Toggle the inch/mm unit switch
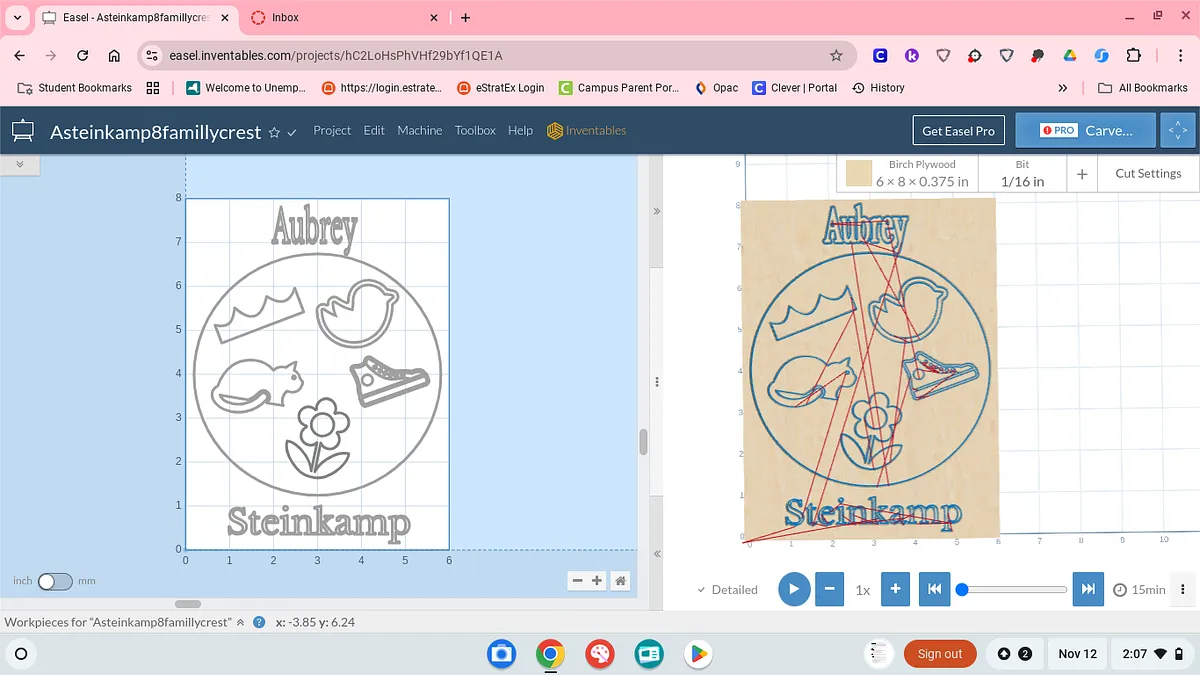1200x675 pixels. (x=55, y=581)
